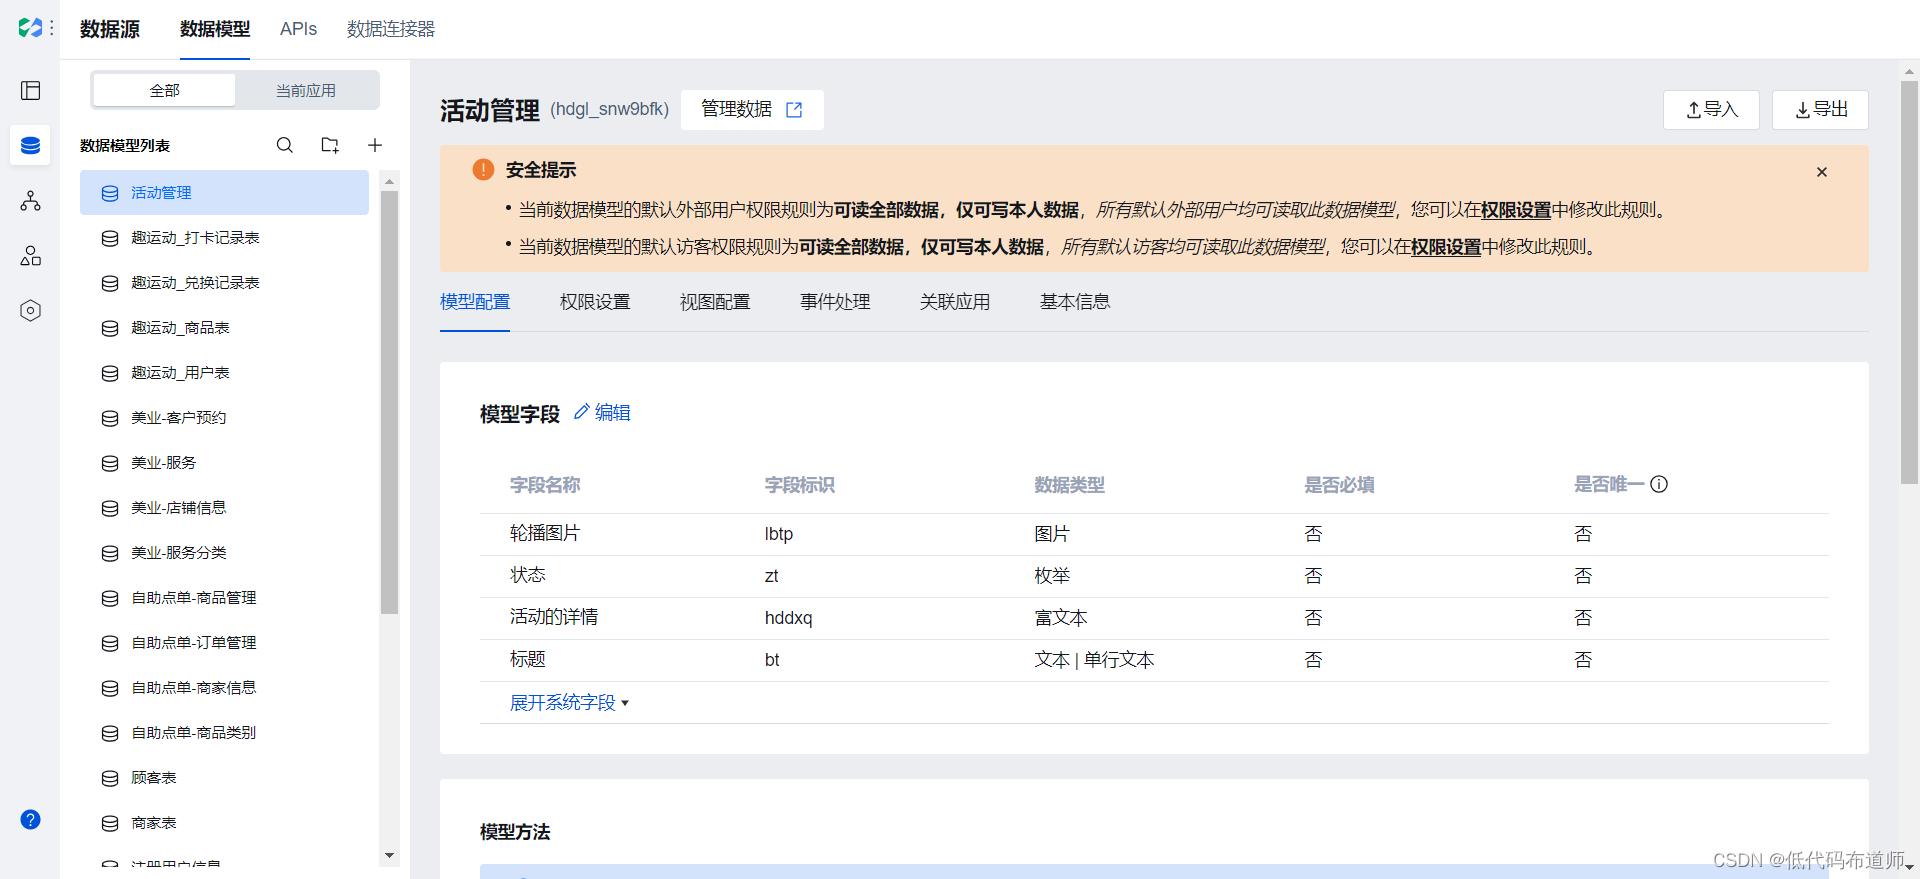
Task: Click the 管理数据 button
Action: pos(752,110)
